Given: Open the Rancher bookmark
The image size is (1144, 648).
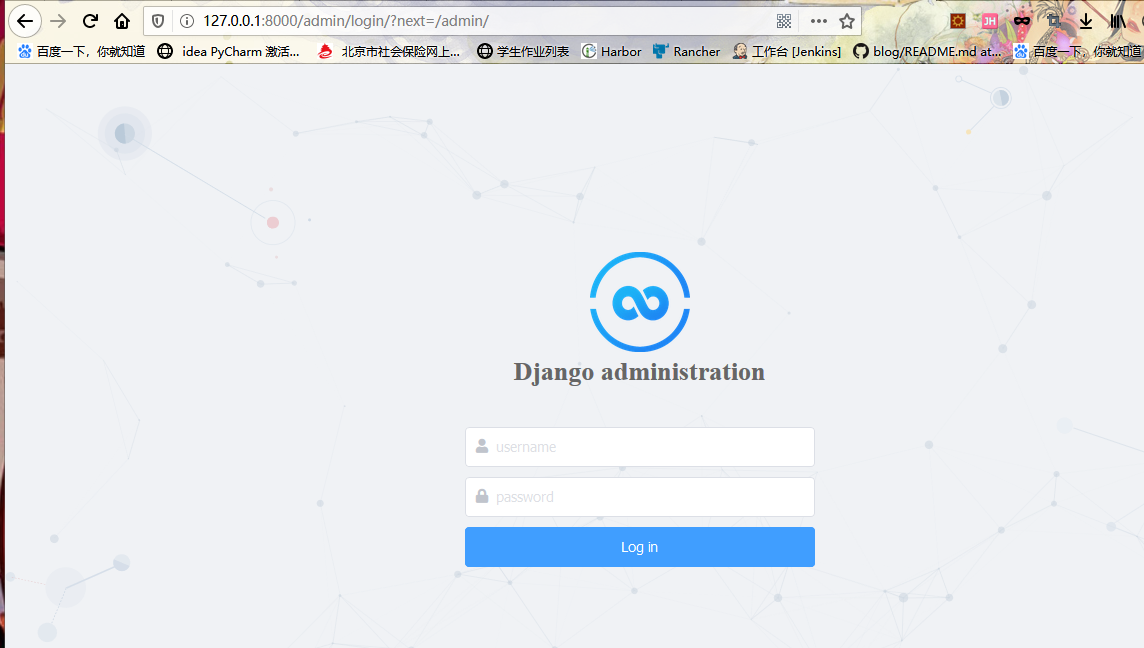Looking at the screenshot, I should coord(687,51).
